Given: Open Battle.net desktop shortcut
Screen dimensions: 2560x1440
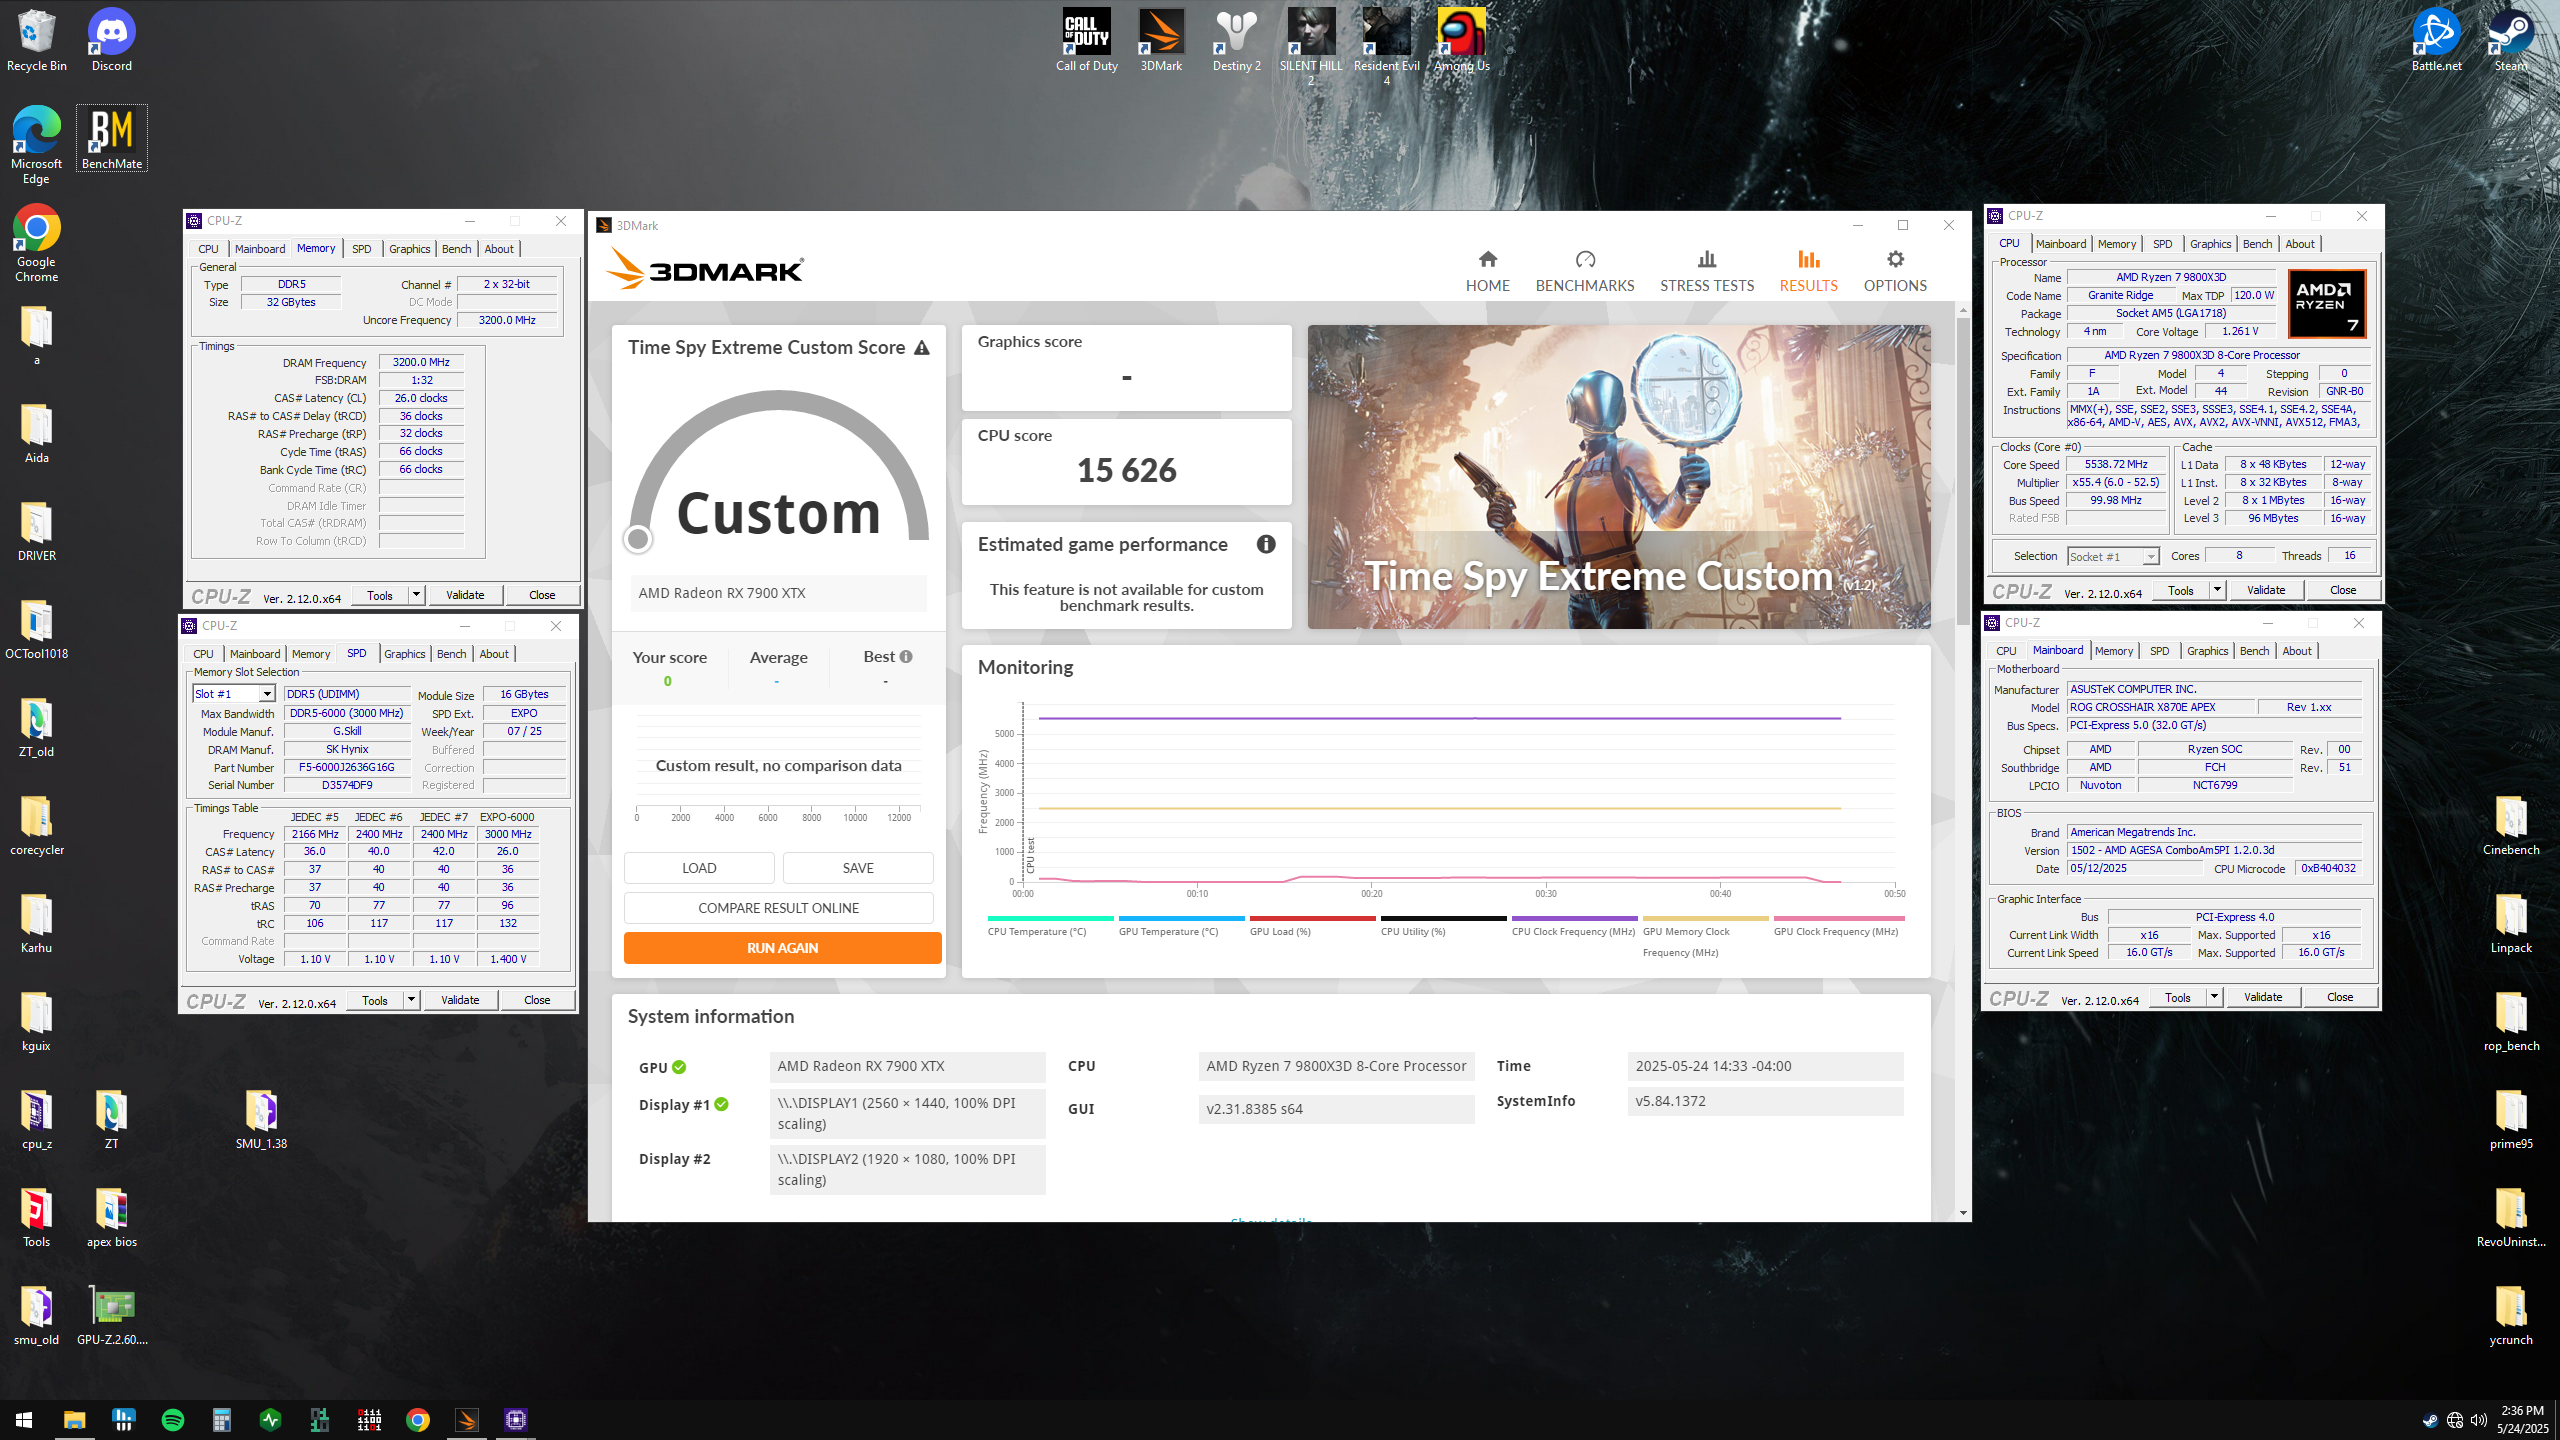Looking at the screenshot, I should pos(2436,40).
